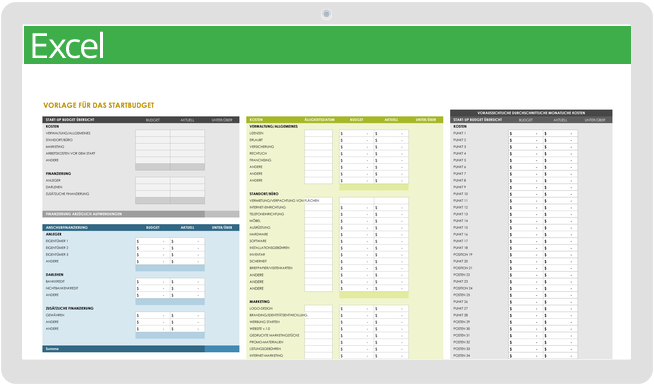The image size is (654, 385).
Task: Click Budget cell for Verwaltung/Allgemeines in overview
Action: click(153, 133)
